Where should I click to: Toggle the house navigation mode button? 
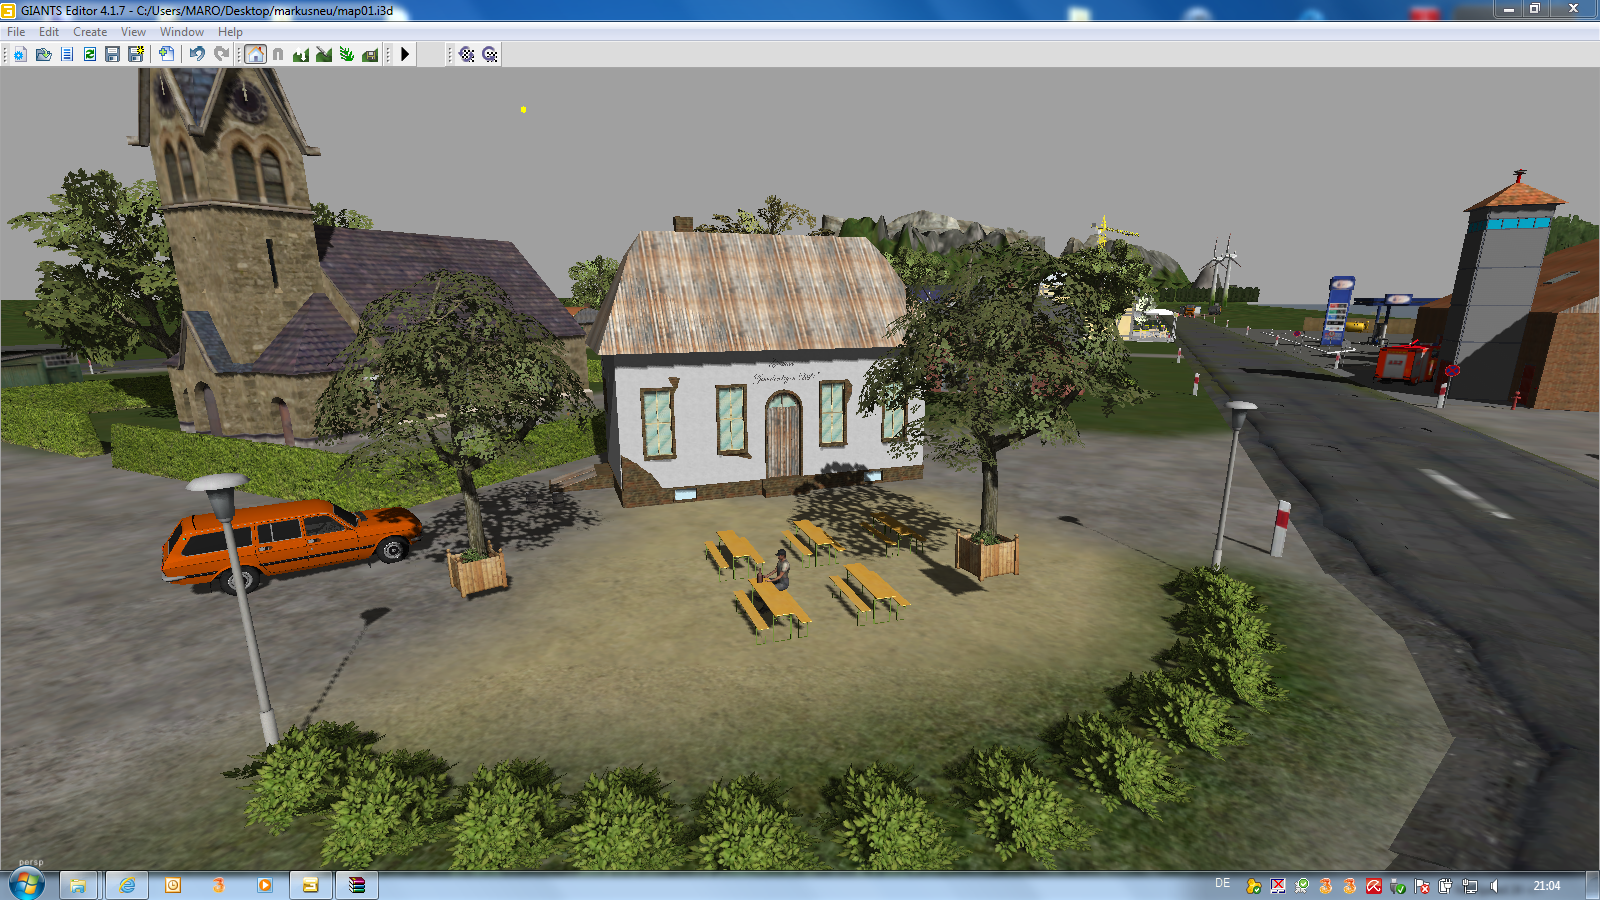[x=256, y=54]
